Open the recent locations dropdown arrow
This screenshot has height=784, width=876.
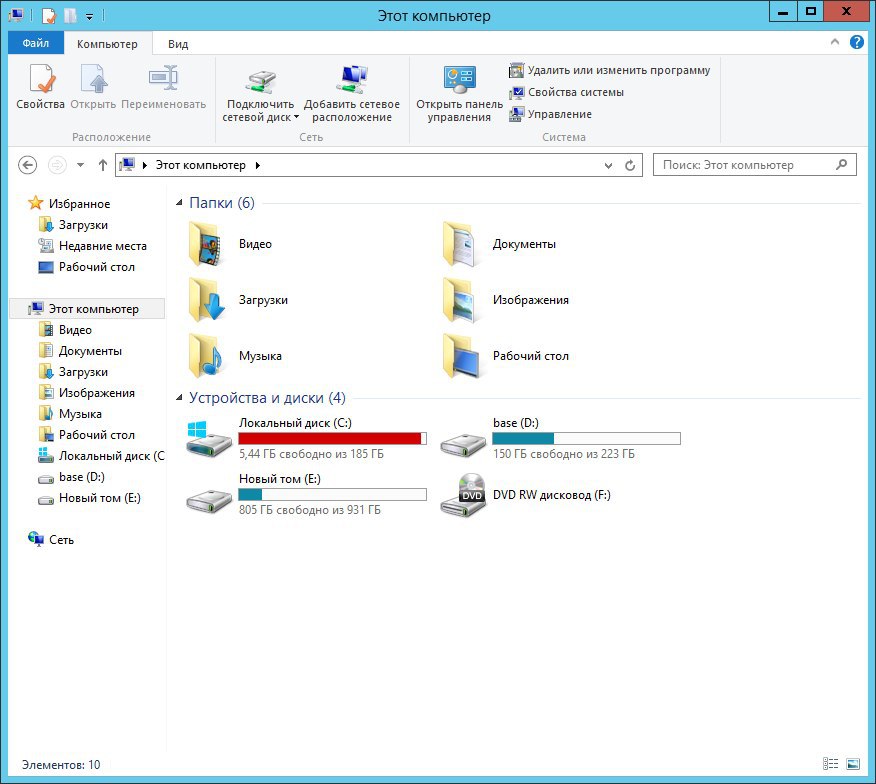coord(80,165)
